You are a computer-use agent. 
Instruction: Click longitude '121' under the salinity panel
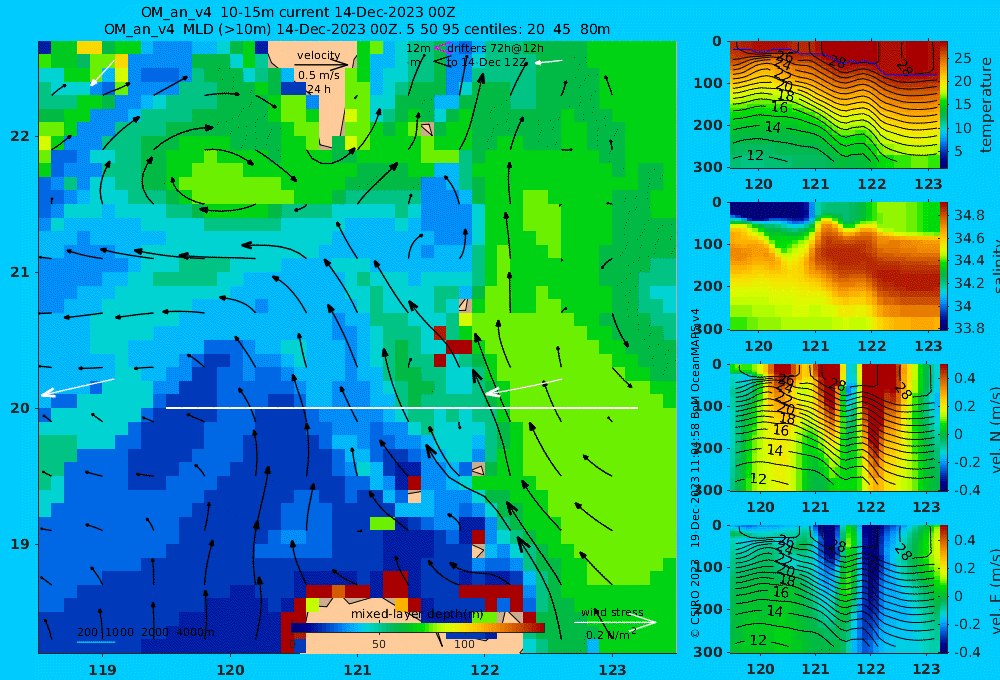815,346
